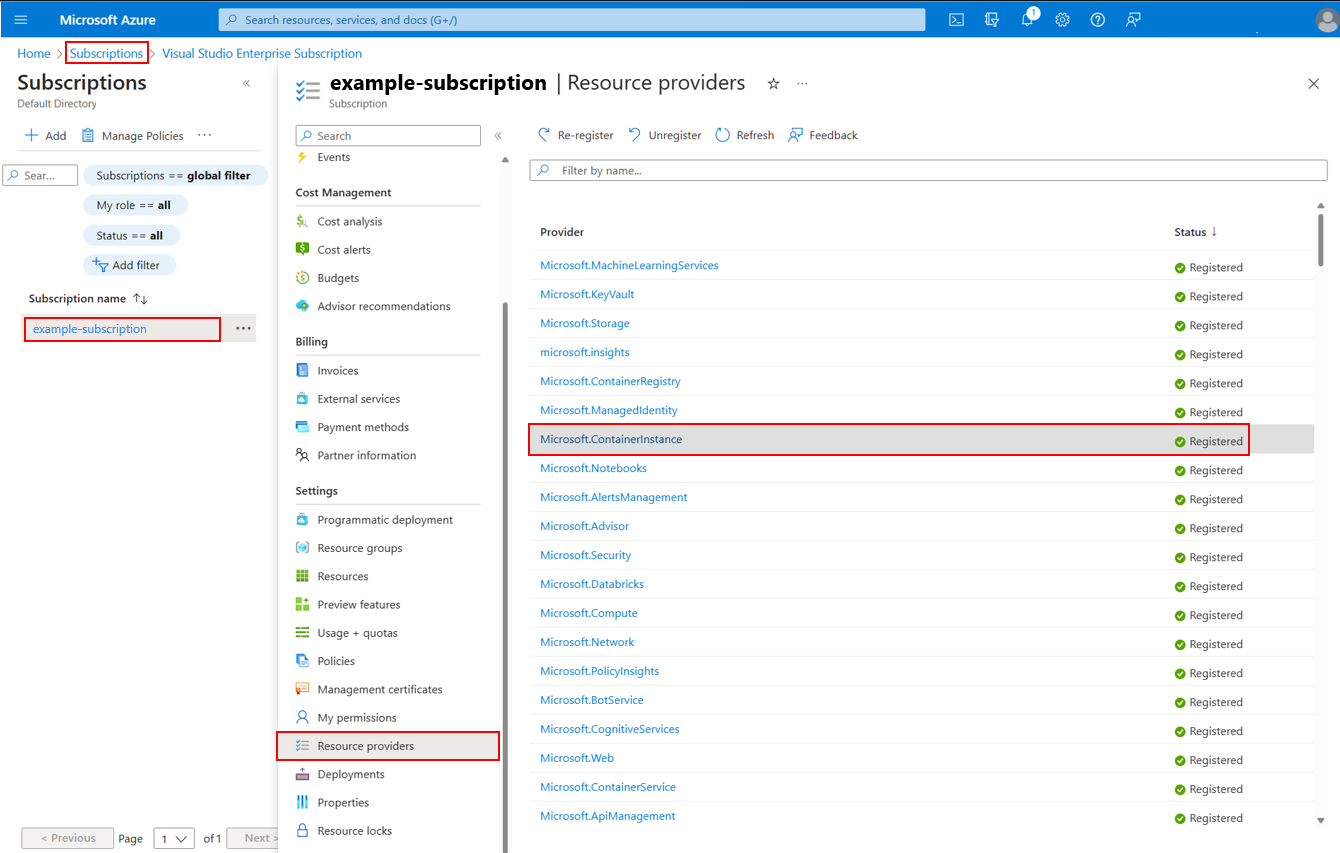Sort by the Status column header
Image resolution: width=1340 pixels, height=853 pixels.
tap(1196, 232)
